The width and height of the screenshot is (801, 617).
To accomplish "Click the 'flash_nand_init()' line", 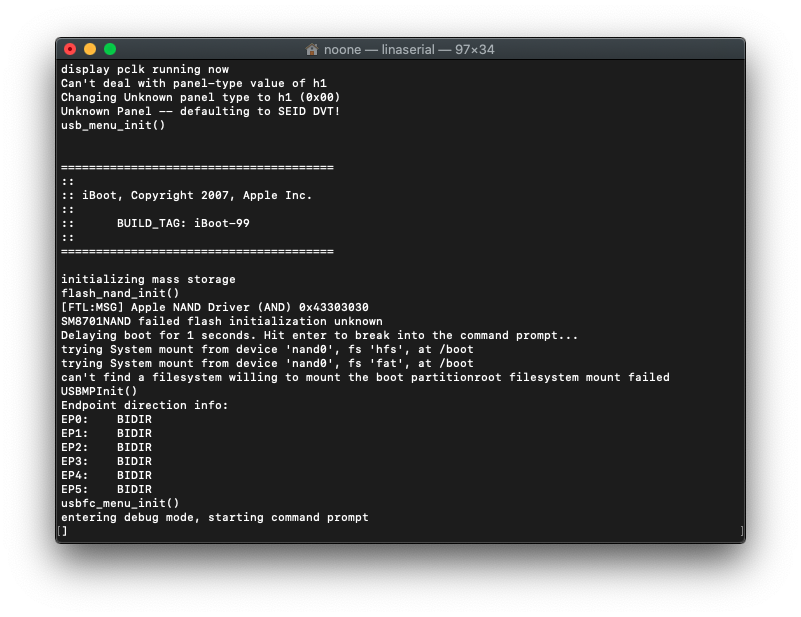I will pyautogui.click(x=120, y=293).
